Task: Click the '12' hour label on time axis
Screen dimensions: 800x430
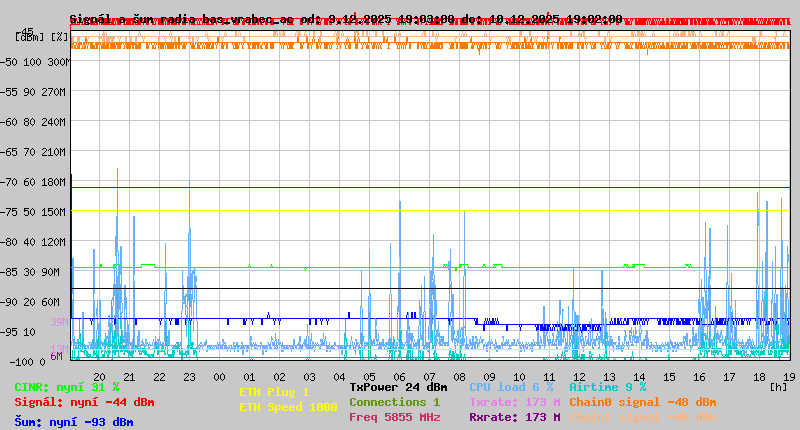Action: click(x=579, y=377)
